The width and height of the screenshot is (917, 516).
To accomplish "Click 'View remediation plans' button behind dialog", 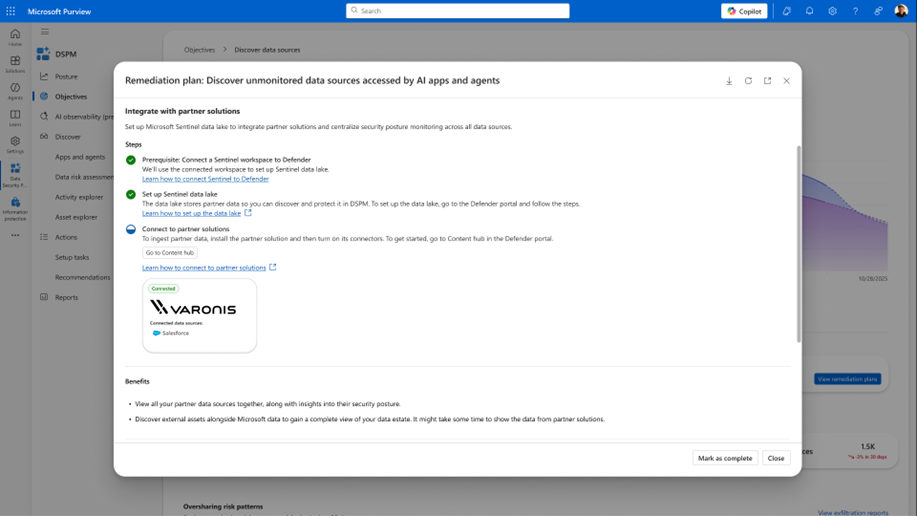I will (x=847, y=379).
